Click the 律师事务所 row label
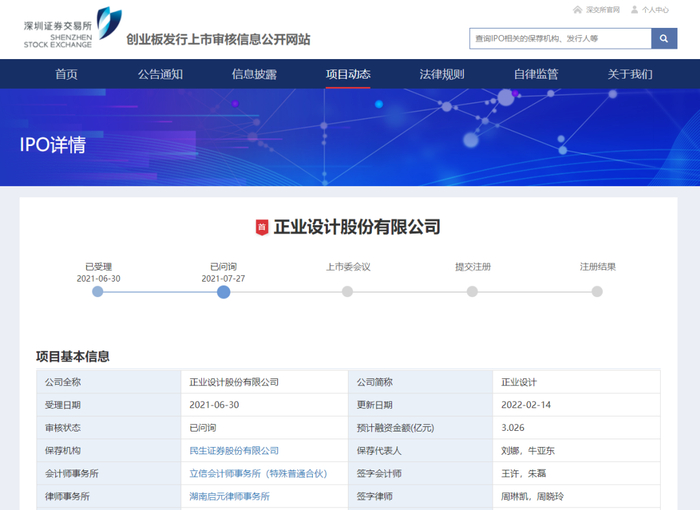 click(67, 496)
